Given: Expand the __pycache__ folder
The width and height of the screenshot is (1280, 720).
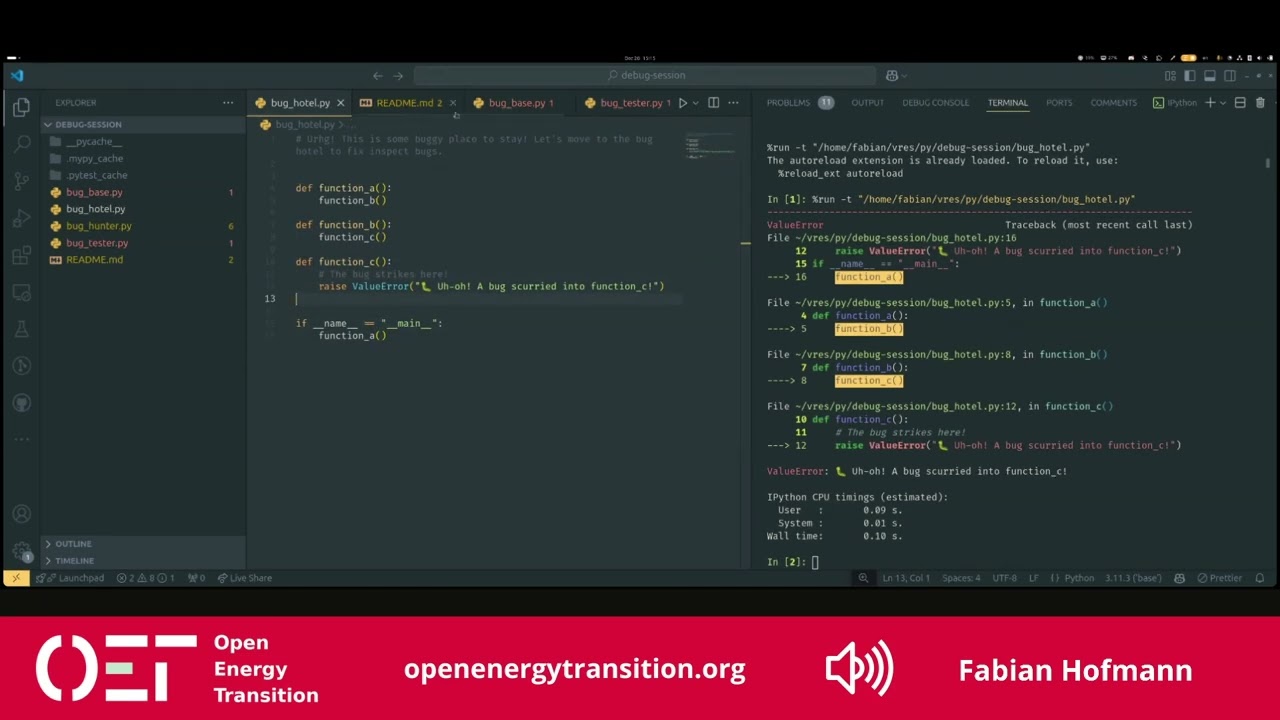Looking at the screenshot, I should [x=143, y=141].
